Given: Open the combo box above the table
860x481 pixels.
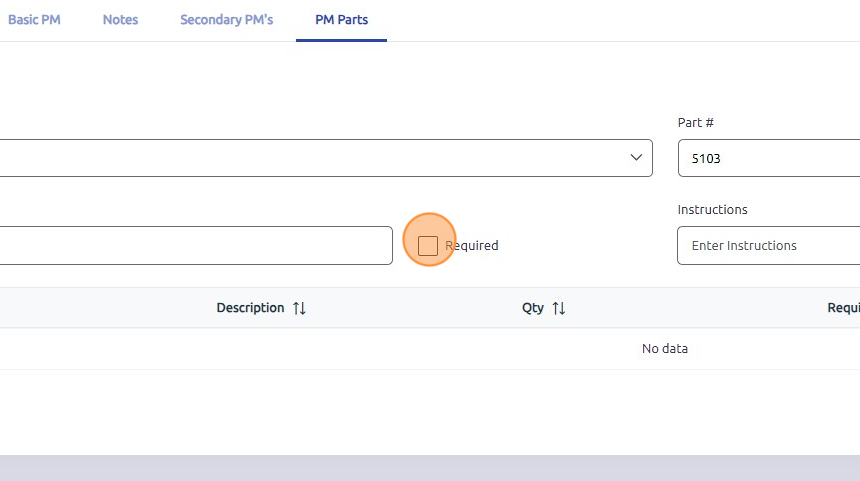Looking at the screenshot, I should 320,158.
